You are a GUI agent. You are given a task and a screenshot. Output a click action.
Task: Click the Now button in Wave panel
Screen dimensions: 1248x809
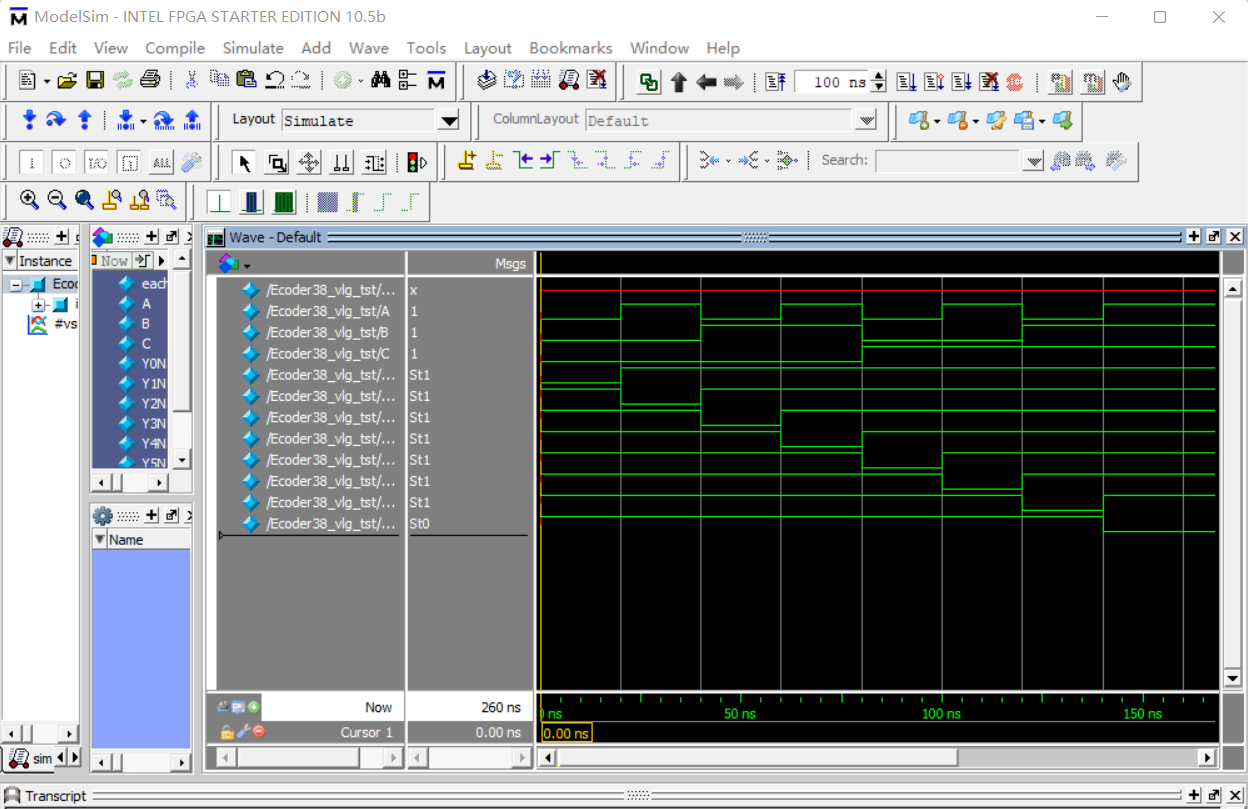378,706
